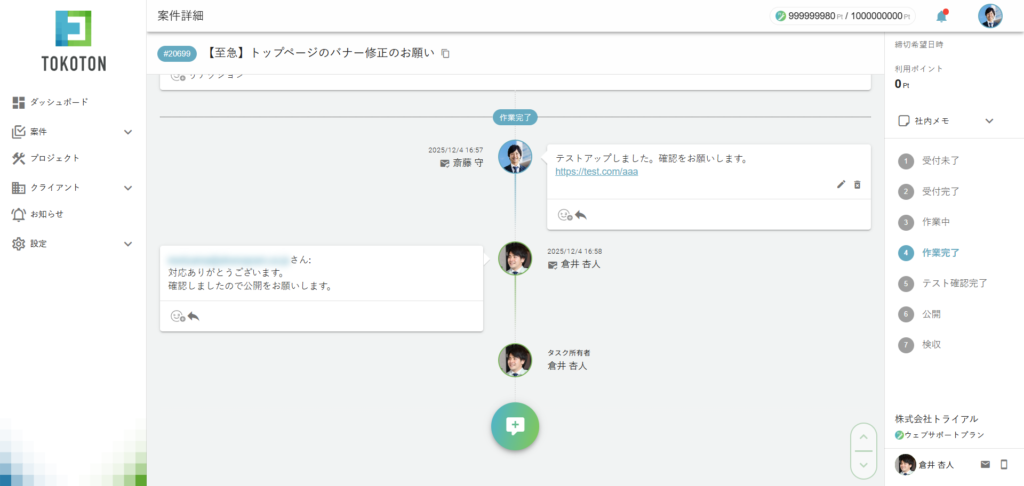Expand the 社内メモ panel
Screen dimensions: 1024x486
pos(989,121)
